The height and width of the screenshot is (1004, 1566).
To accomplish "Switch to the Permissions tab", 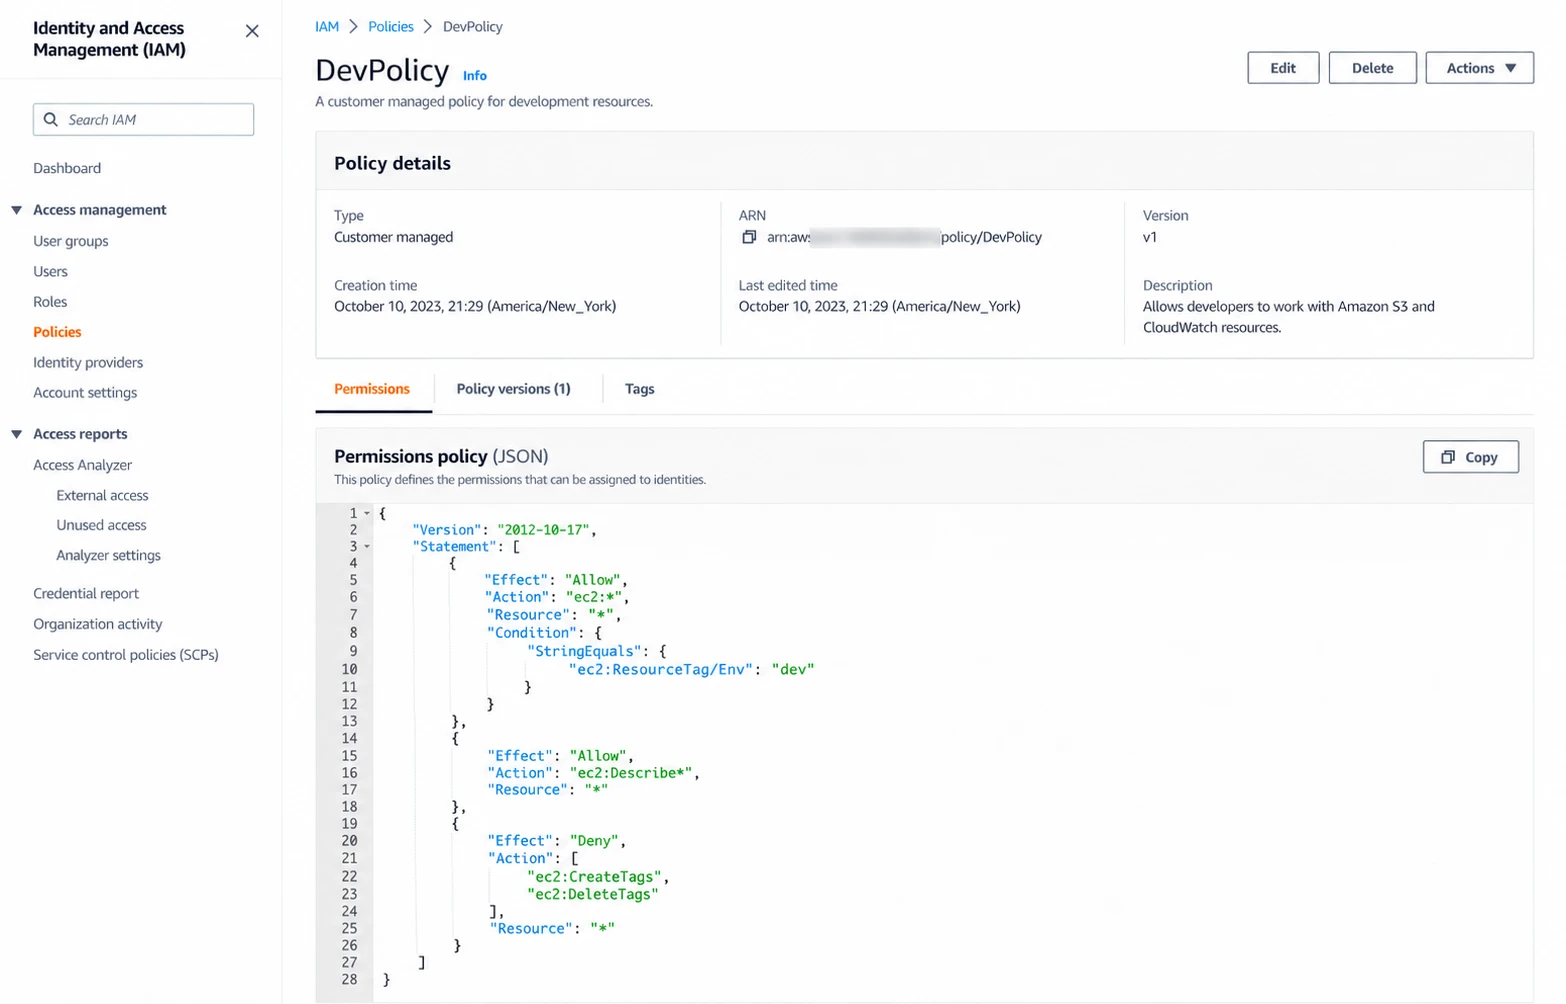I will point(372,389).
